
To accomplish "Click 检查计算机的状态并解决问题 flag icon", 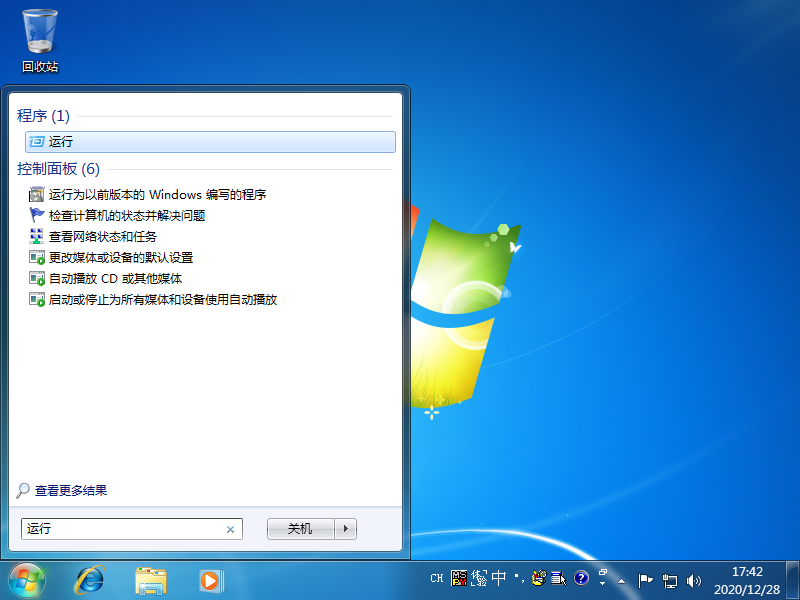I will click(x=37, y=215).
